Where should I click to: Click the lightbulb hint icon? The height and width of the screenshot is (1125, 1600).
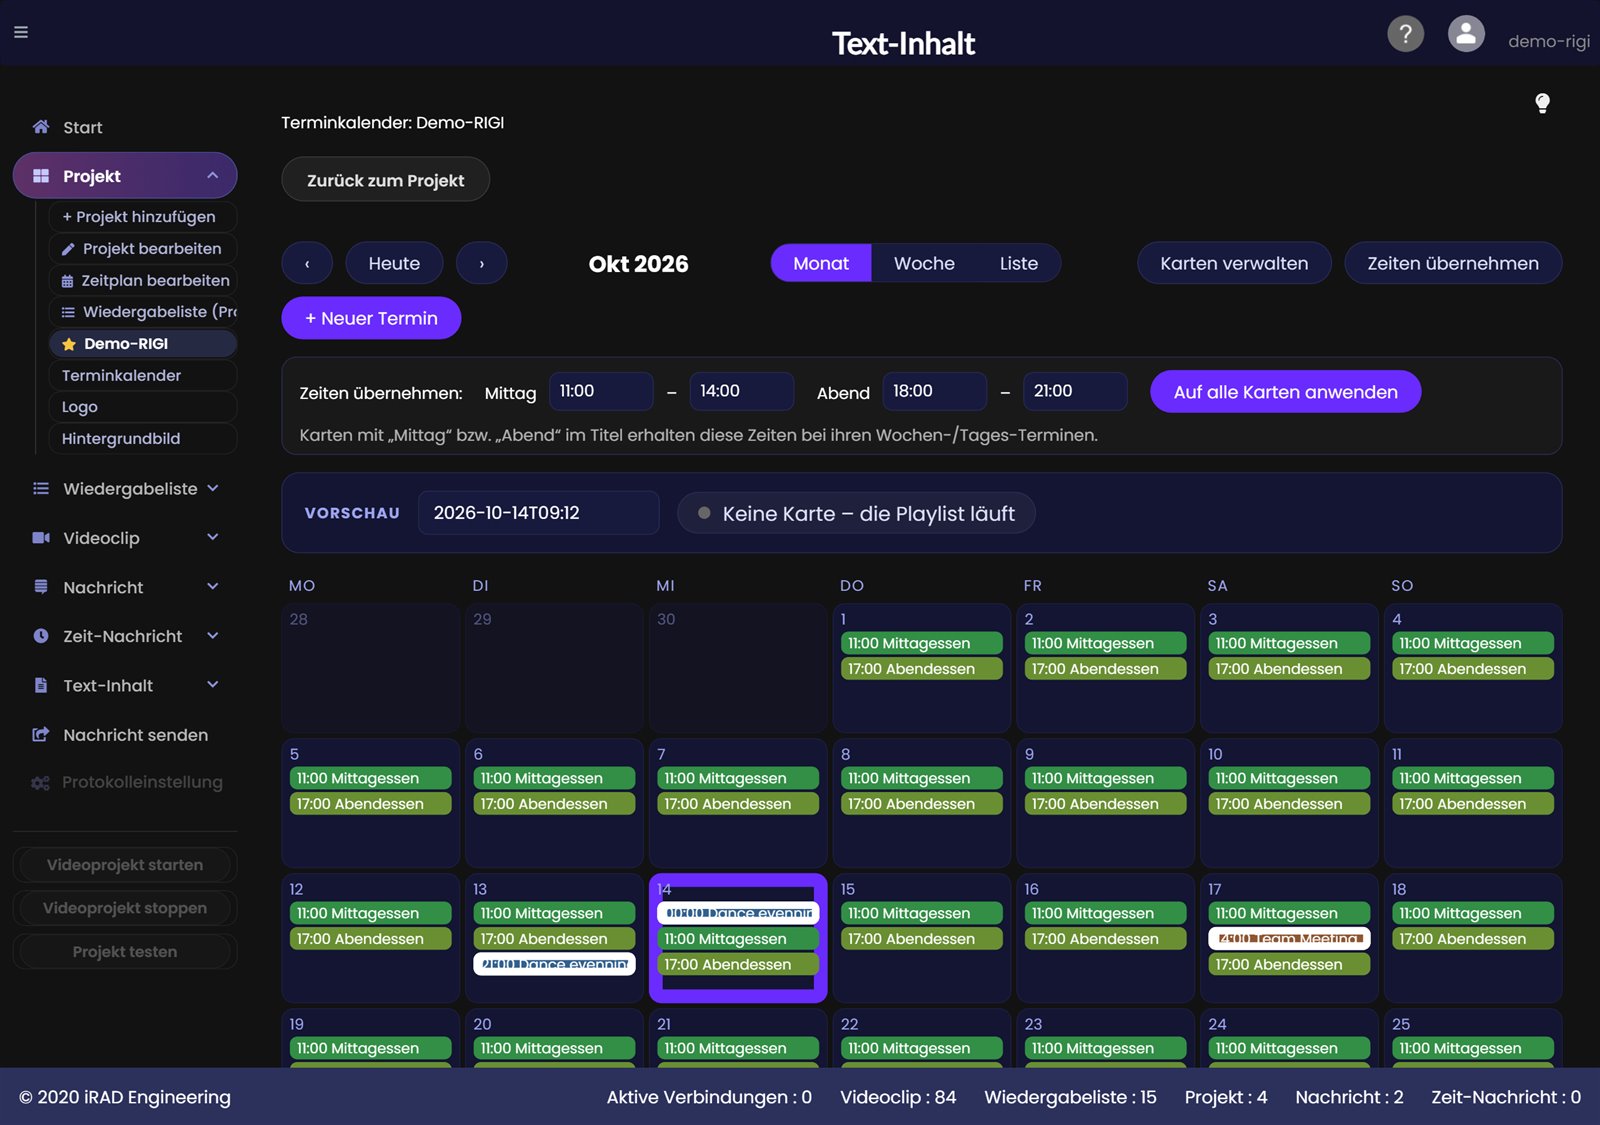(1542, 103)
